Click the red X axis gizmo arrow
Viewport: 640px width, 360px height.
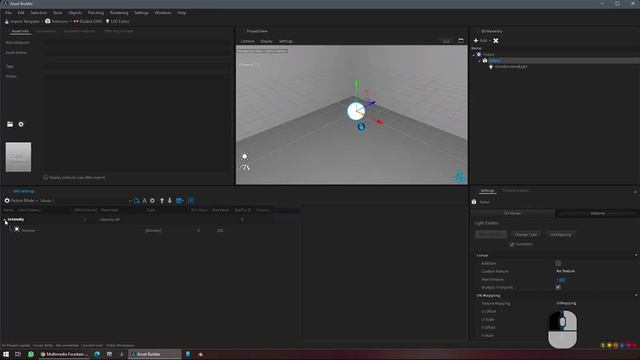point(379,121)
